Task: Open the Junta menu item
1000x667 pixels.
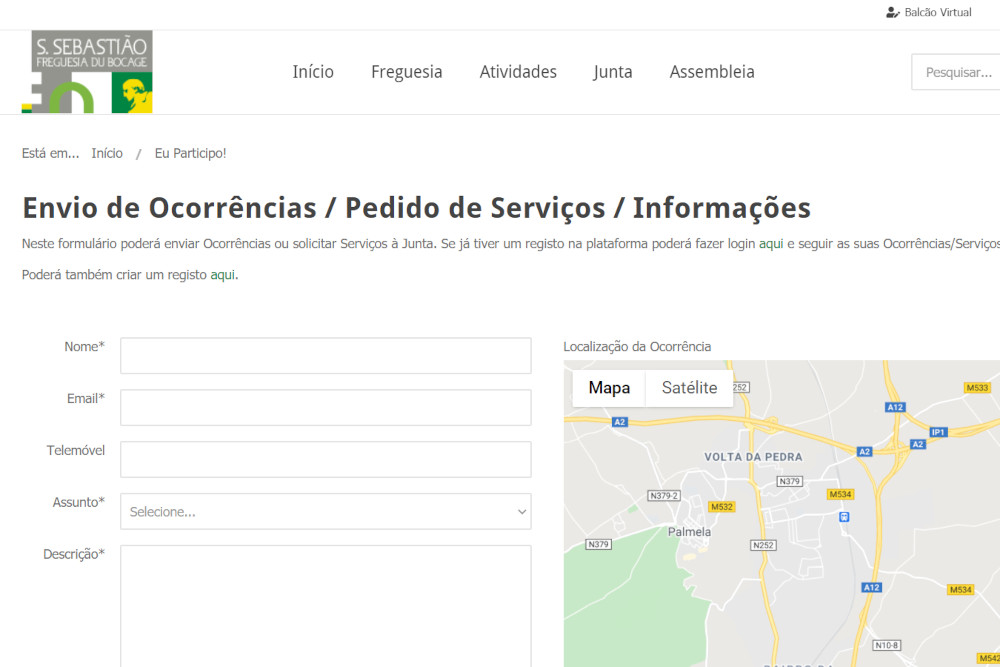Action: tap(613, 72)
